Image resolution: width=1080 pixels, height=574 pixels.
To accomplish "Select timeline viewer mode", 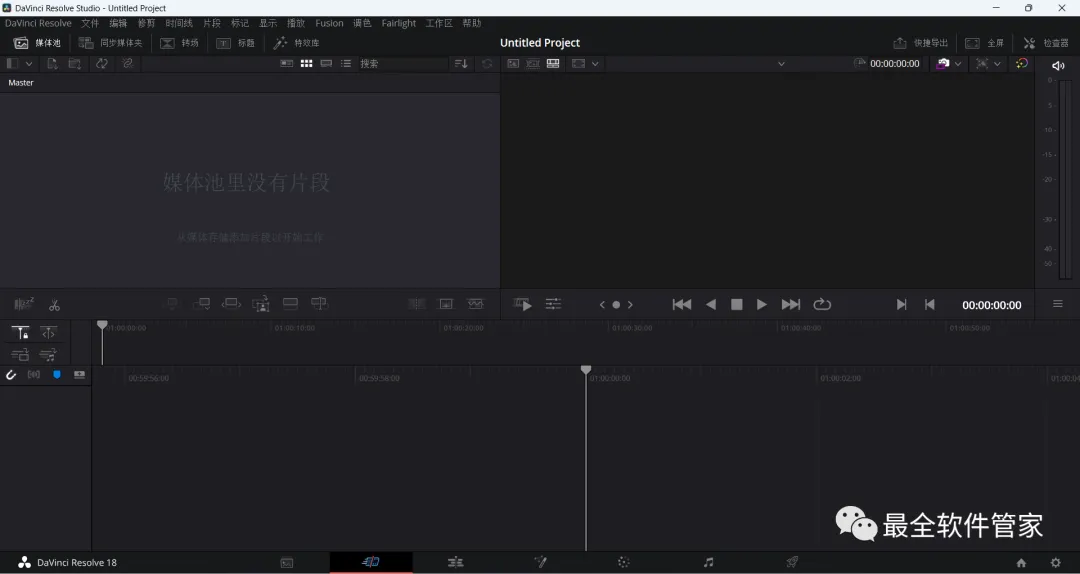I will pyautogui.click(x=553, y=63).
